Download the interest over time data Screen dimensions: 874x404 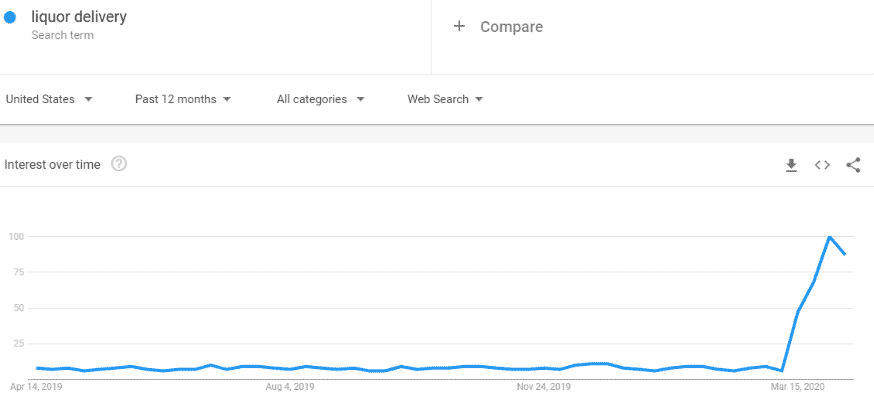pyautogui.click(x=791, y=165)
